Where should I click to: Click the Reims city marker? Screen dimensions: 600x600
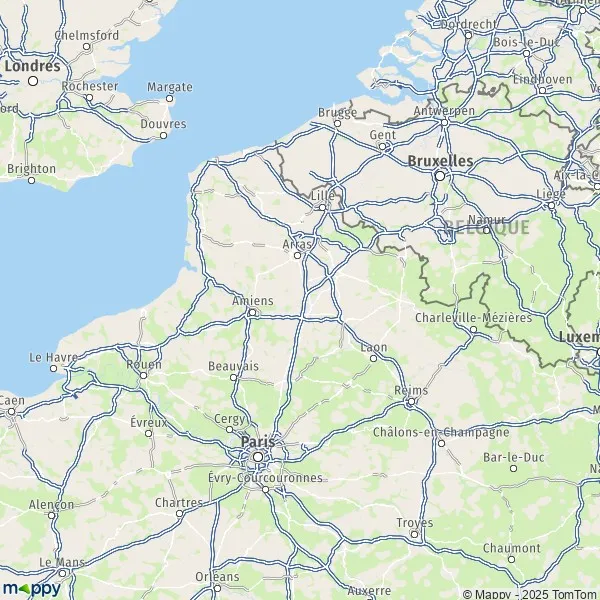click(x=411, y=402)
